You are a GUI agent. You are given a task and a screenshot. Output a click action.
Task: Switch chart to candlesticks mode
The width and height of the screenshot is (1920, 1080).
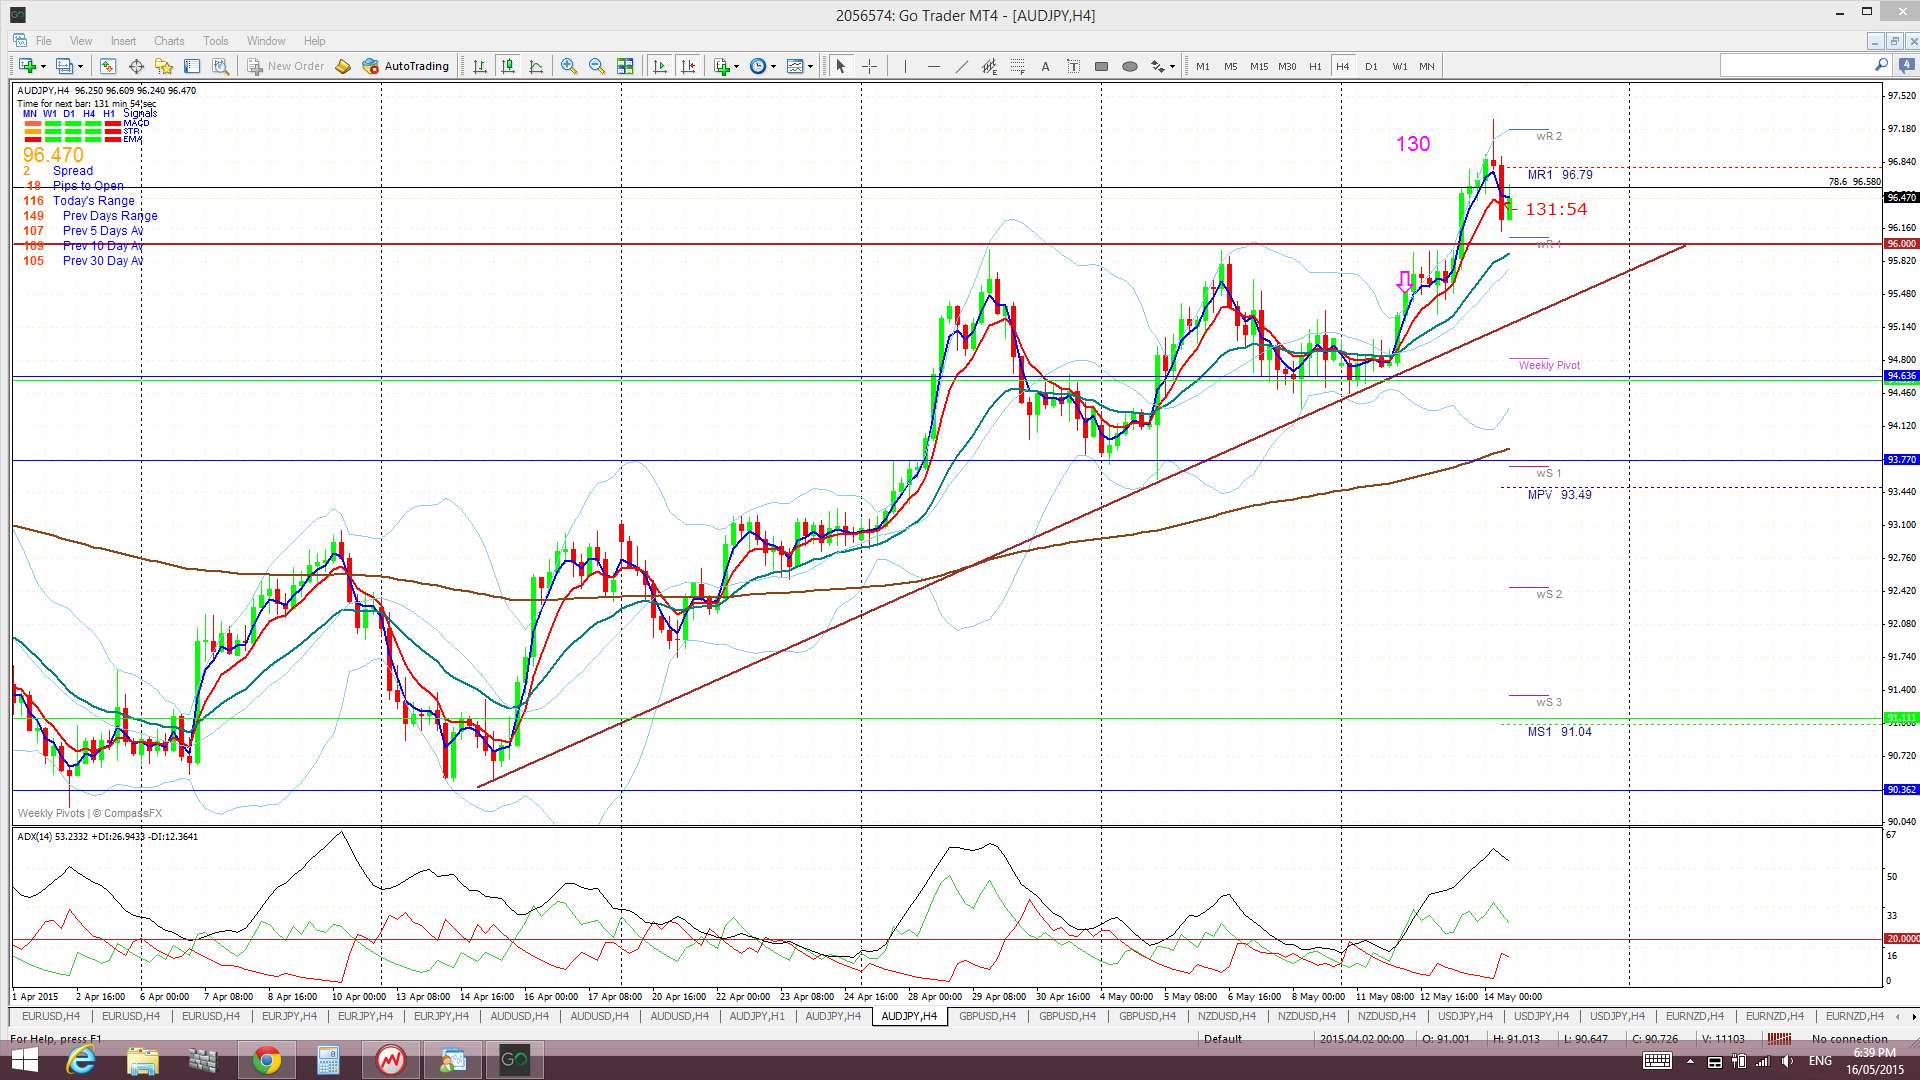[508, 66]
